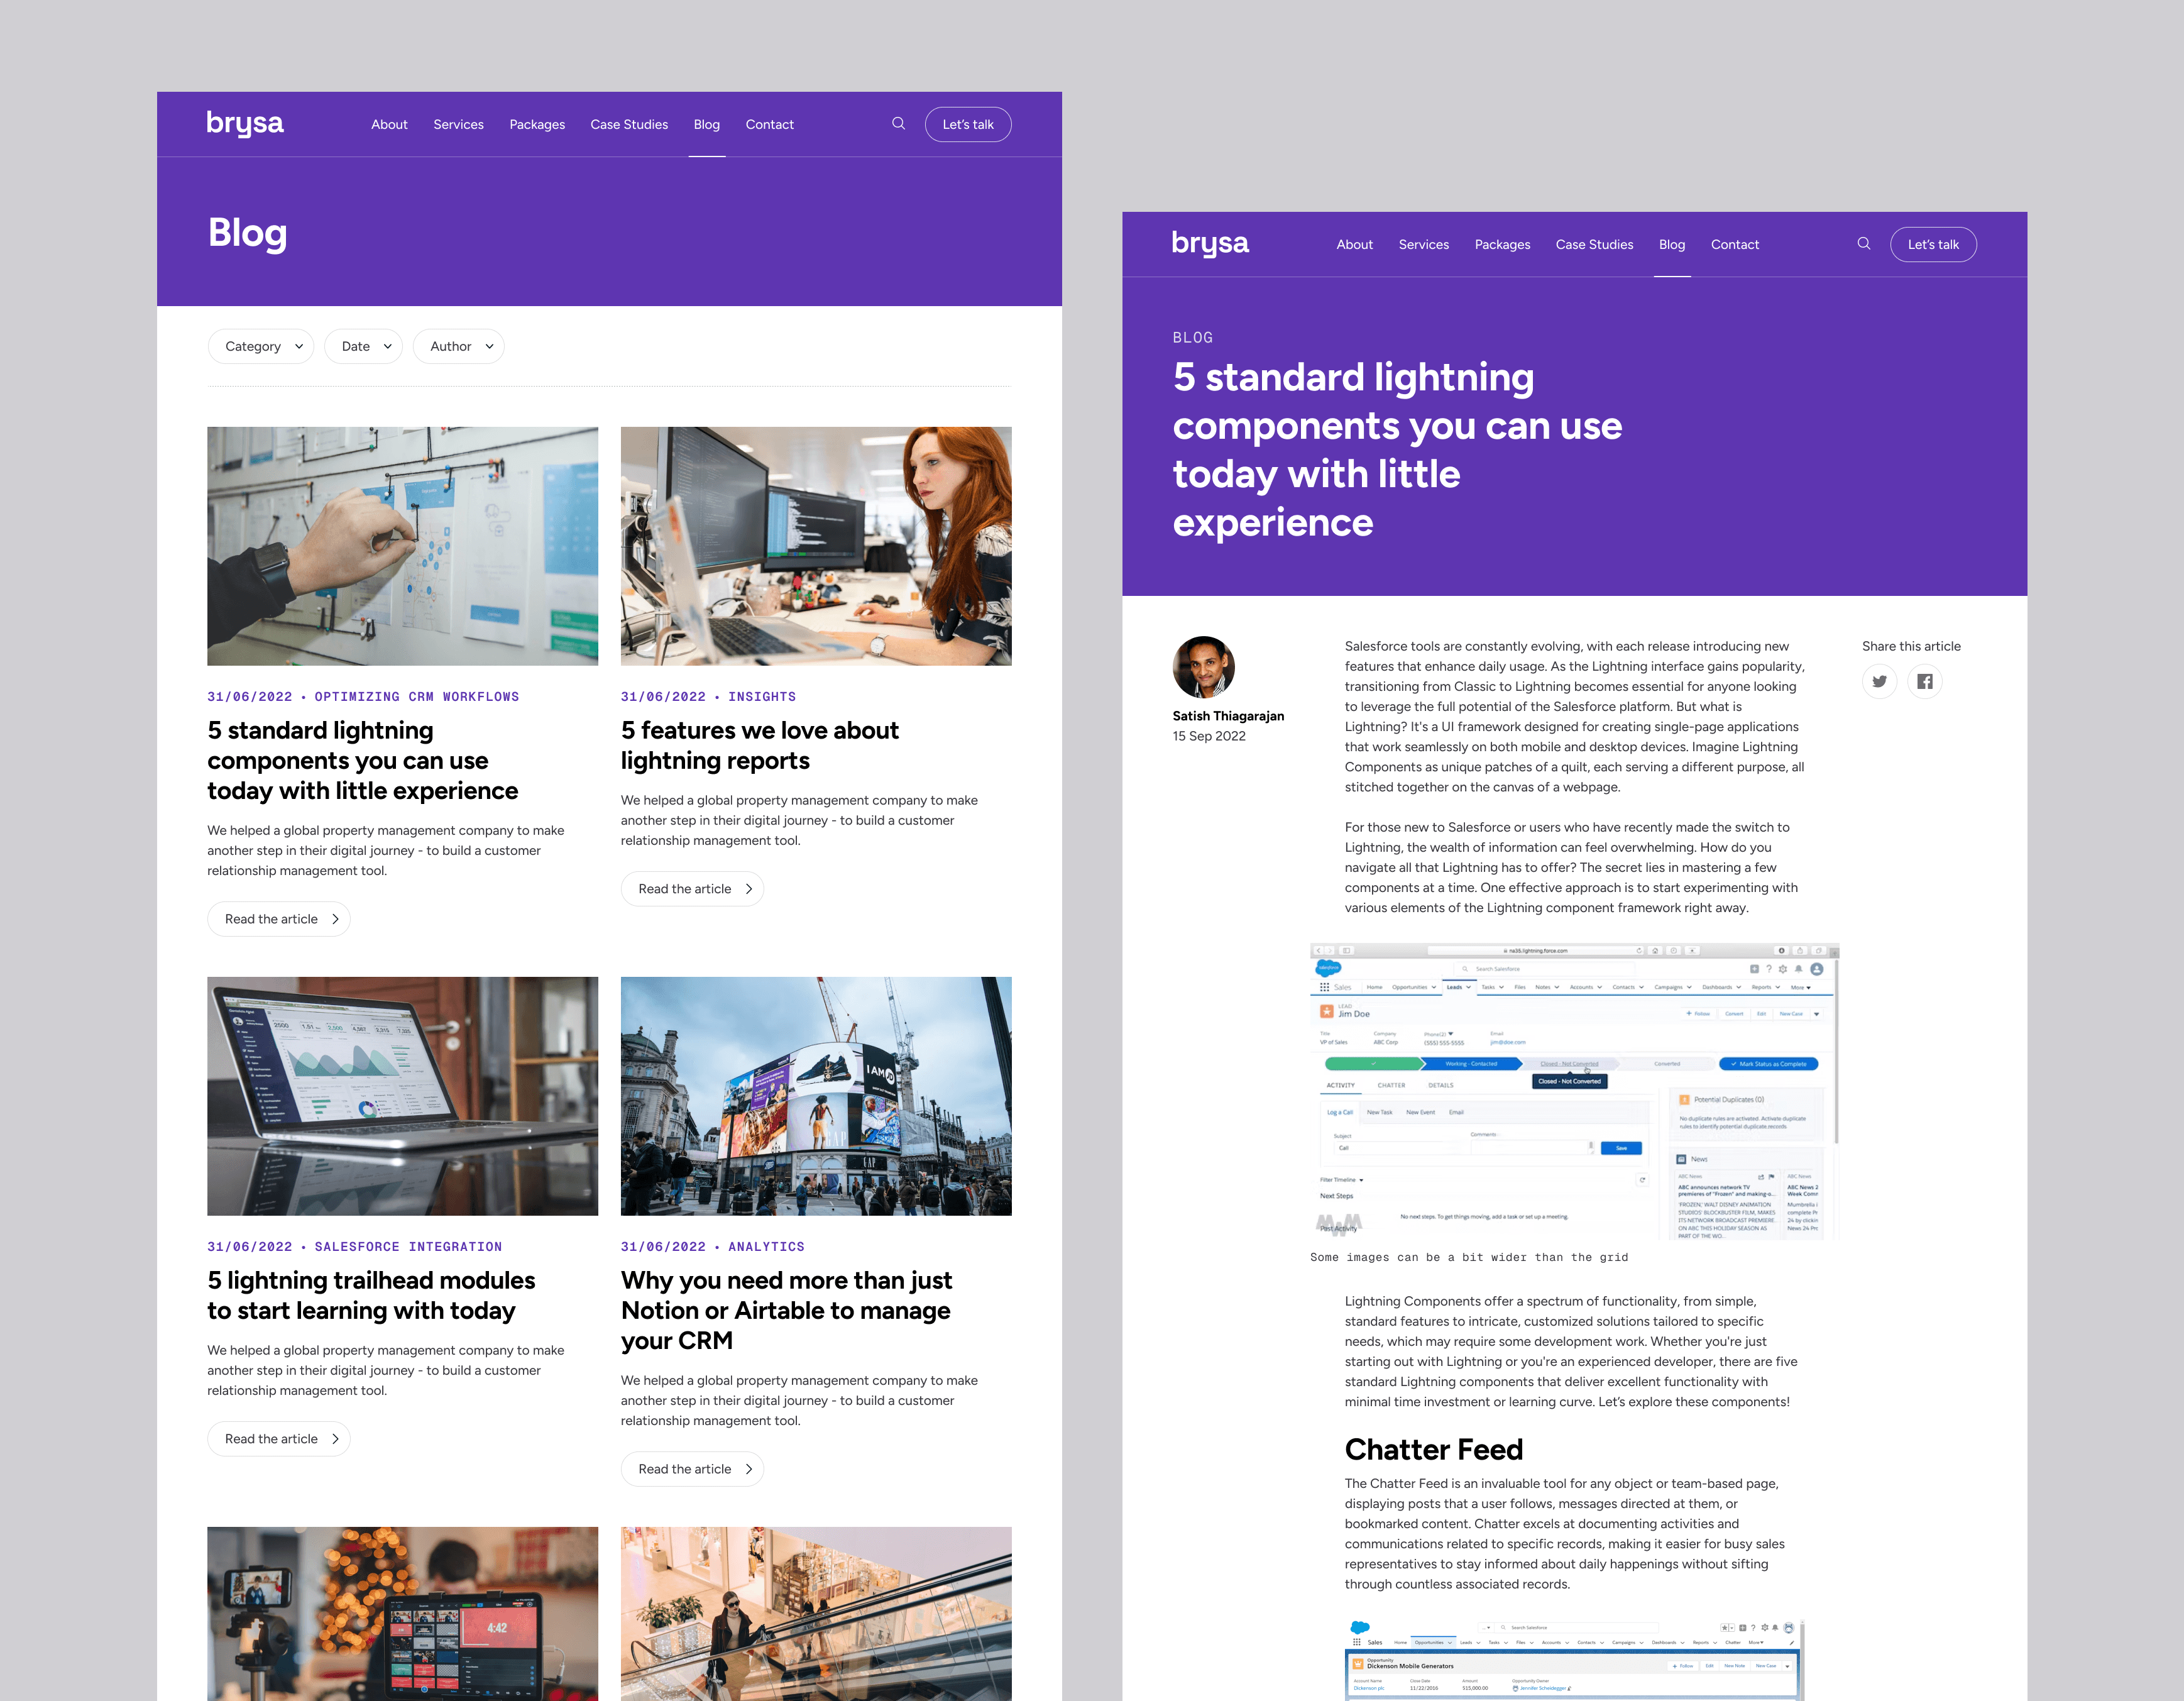Select Services in the left navigation bar

458,125
